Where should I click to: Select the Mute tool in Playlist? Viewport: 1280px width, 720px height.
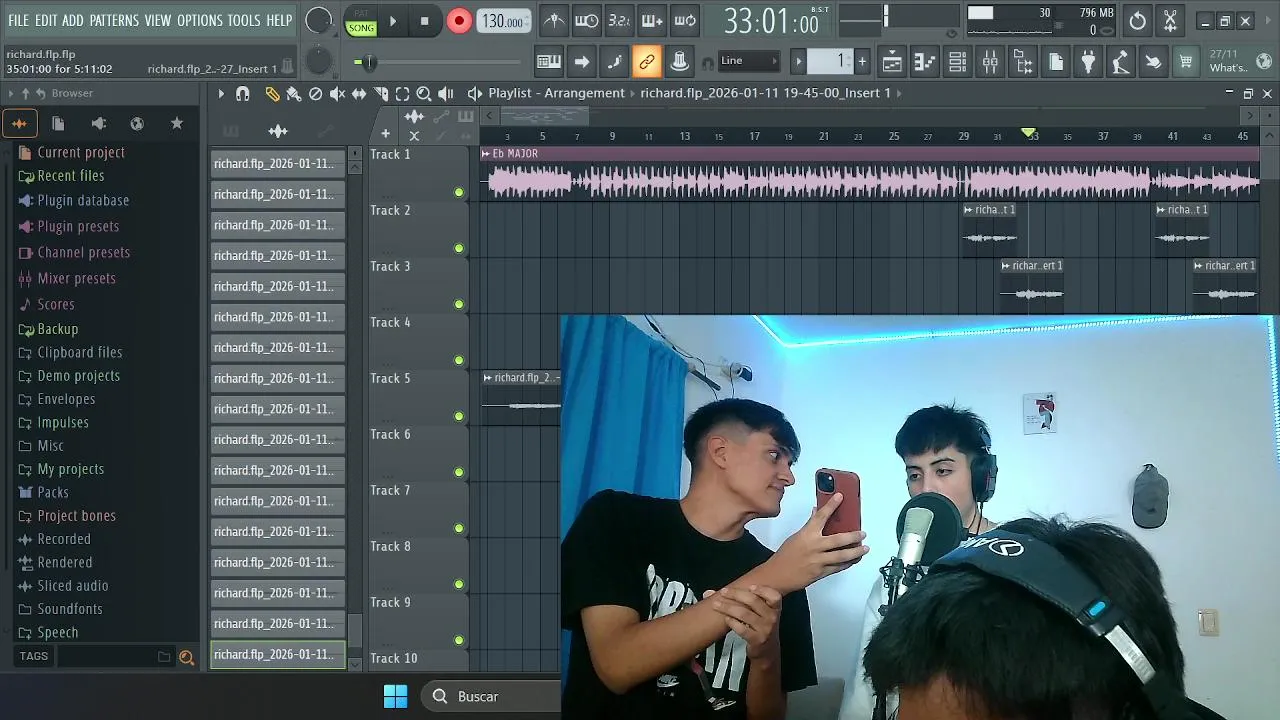coord(337,93)
